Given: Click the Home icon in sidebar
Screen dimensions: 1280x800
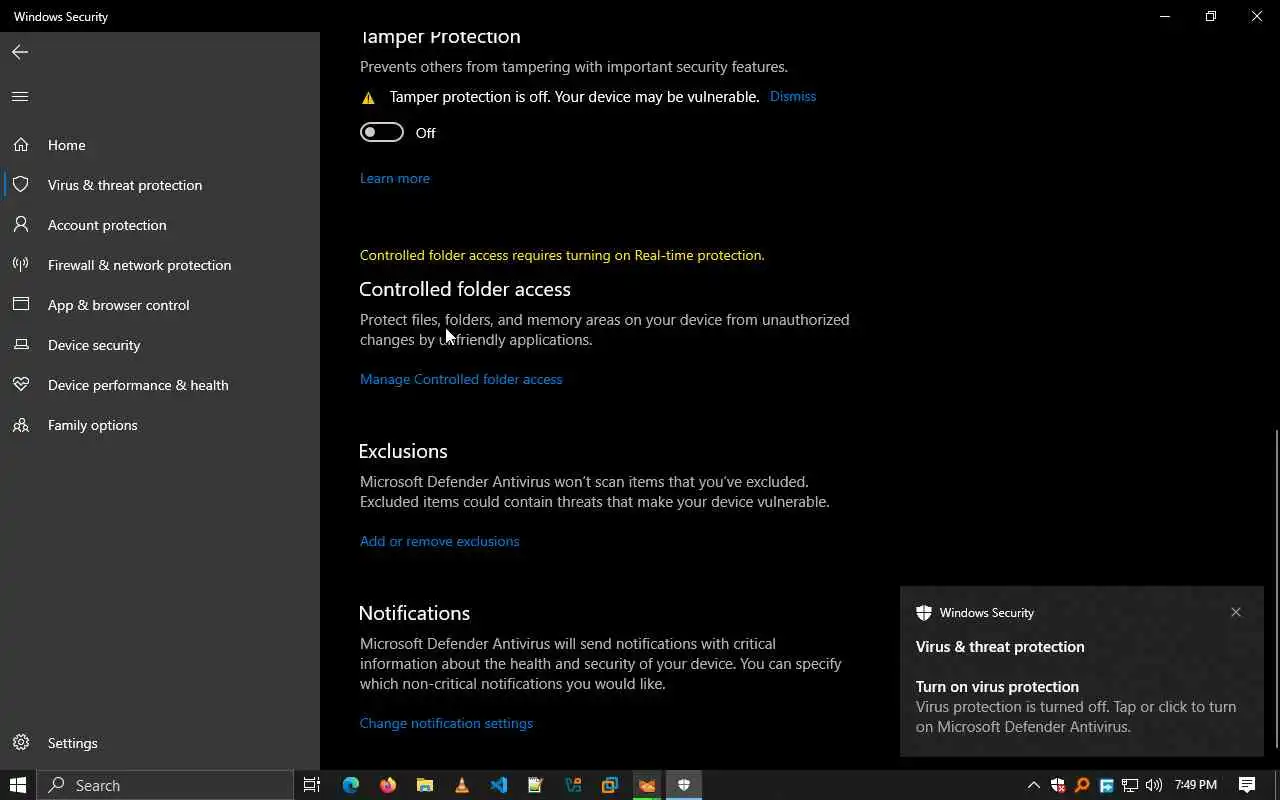Looking at the screenshot, I should [20, 145].
